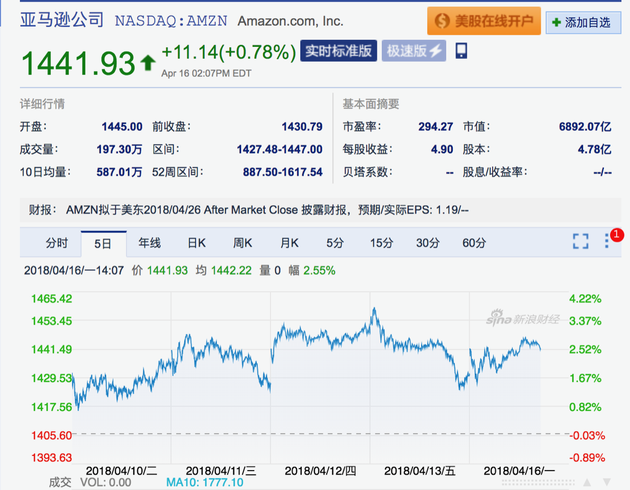Switch to the fast version
Image resolution: width=630 pixels, height=490 pixels.
tap(414, 51)
